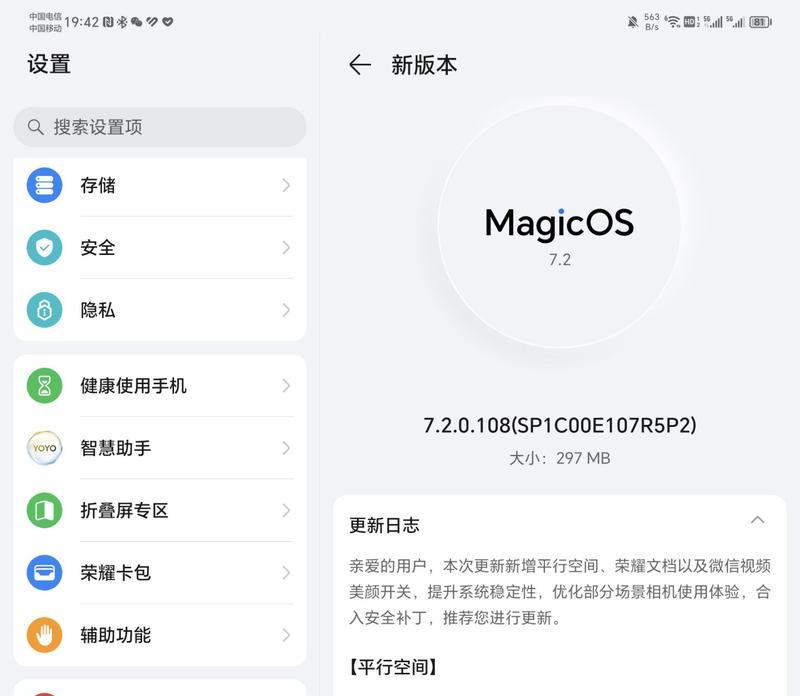
Task: Tap the NFC status icon
Action: coord(108,22)
